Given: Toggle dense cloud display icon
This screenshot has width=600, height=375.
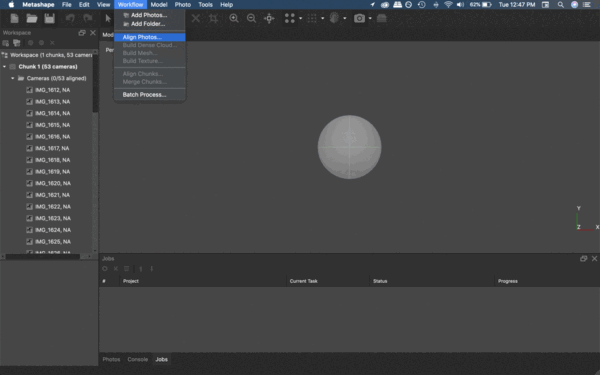Looking at the screenshot, I should (x=312, y=18).
